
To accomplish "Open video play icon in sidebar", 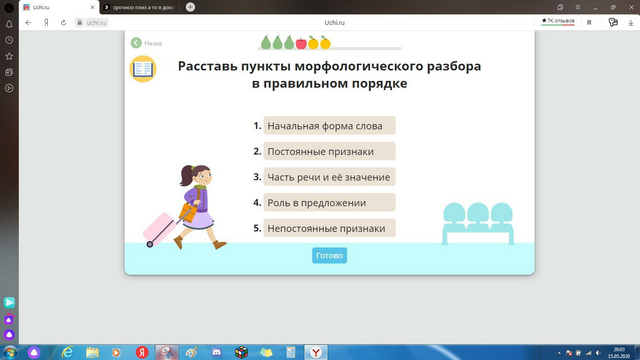I will pos(9,88).
